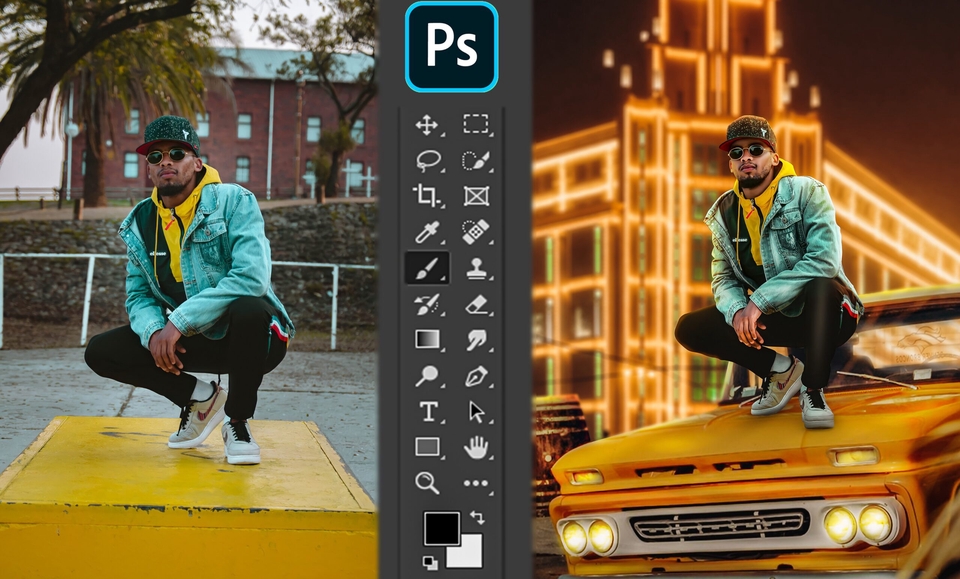
Task: Select the Rectangular Marquee tool
Action: pyautogui.click(x=476, y=124)
